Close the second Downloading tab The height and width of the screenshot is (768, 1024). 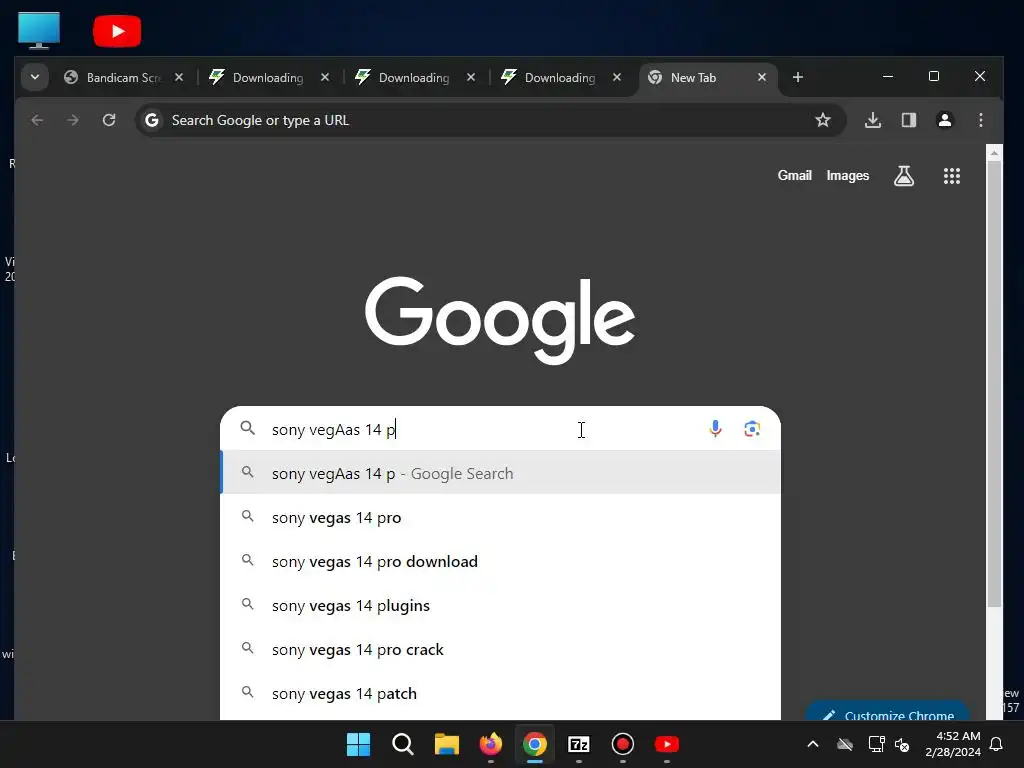coord(471,77)
